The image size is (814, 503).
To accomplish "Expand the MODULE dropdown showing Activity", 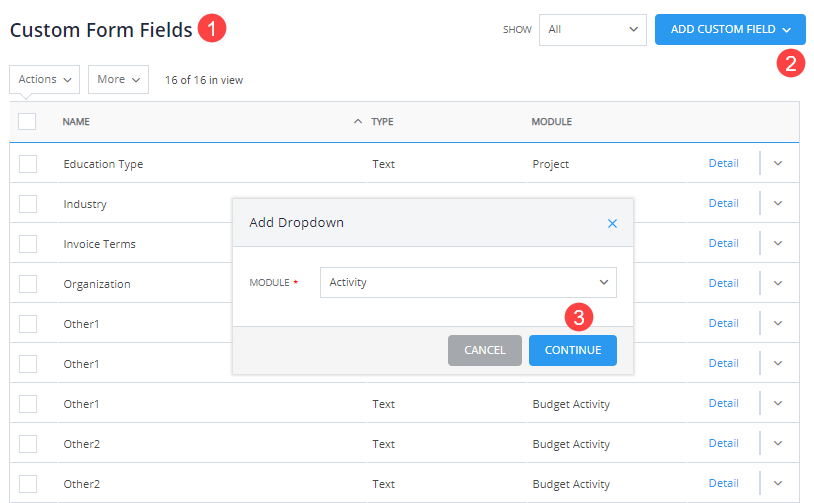I will 468,282.
